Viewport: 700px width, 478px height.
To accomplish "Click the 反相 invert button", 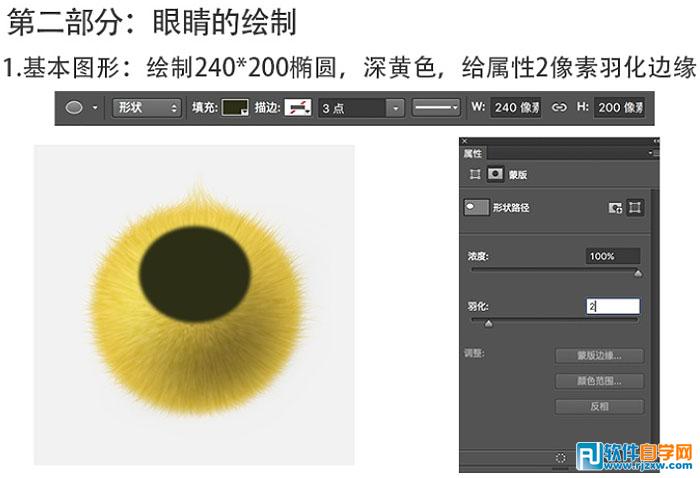I will coord(599,407).
